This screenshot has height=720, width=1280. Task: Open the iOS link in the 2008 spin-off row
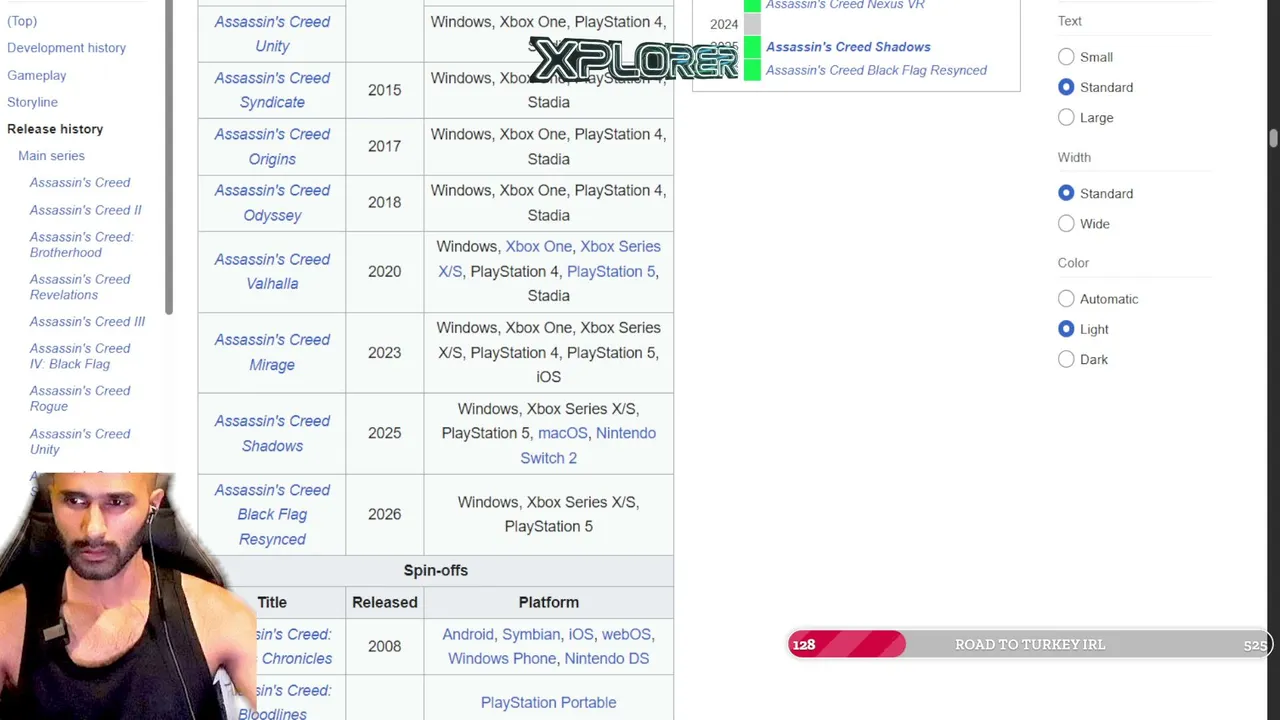tap(581, 634)
